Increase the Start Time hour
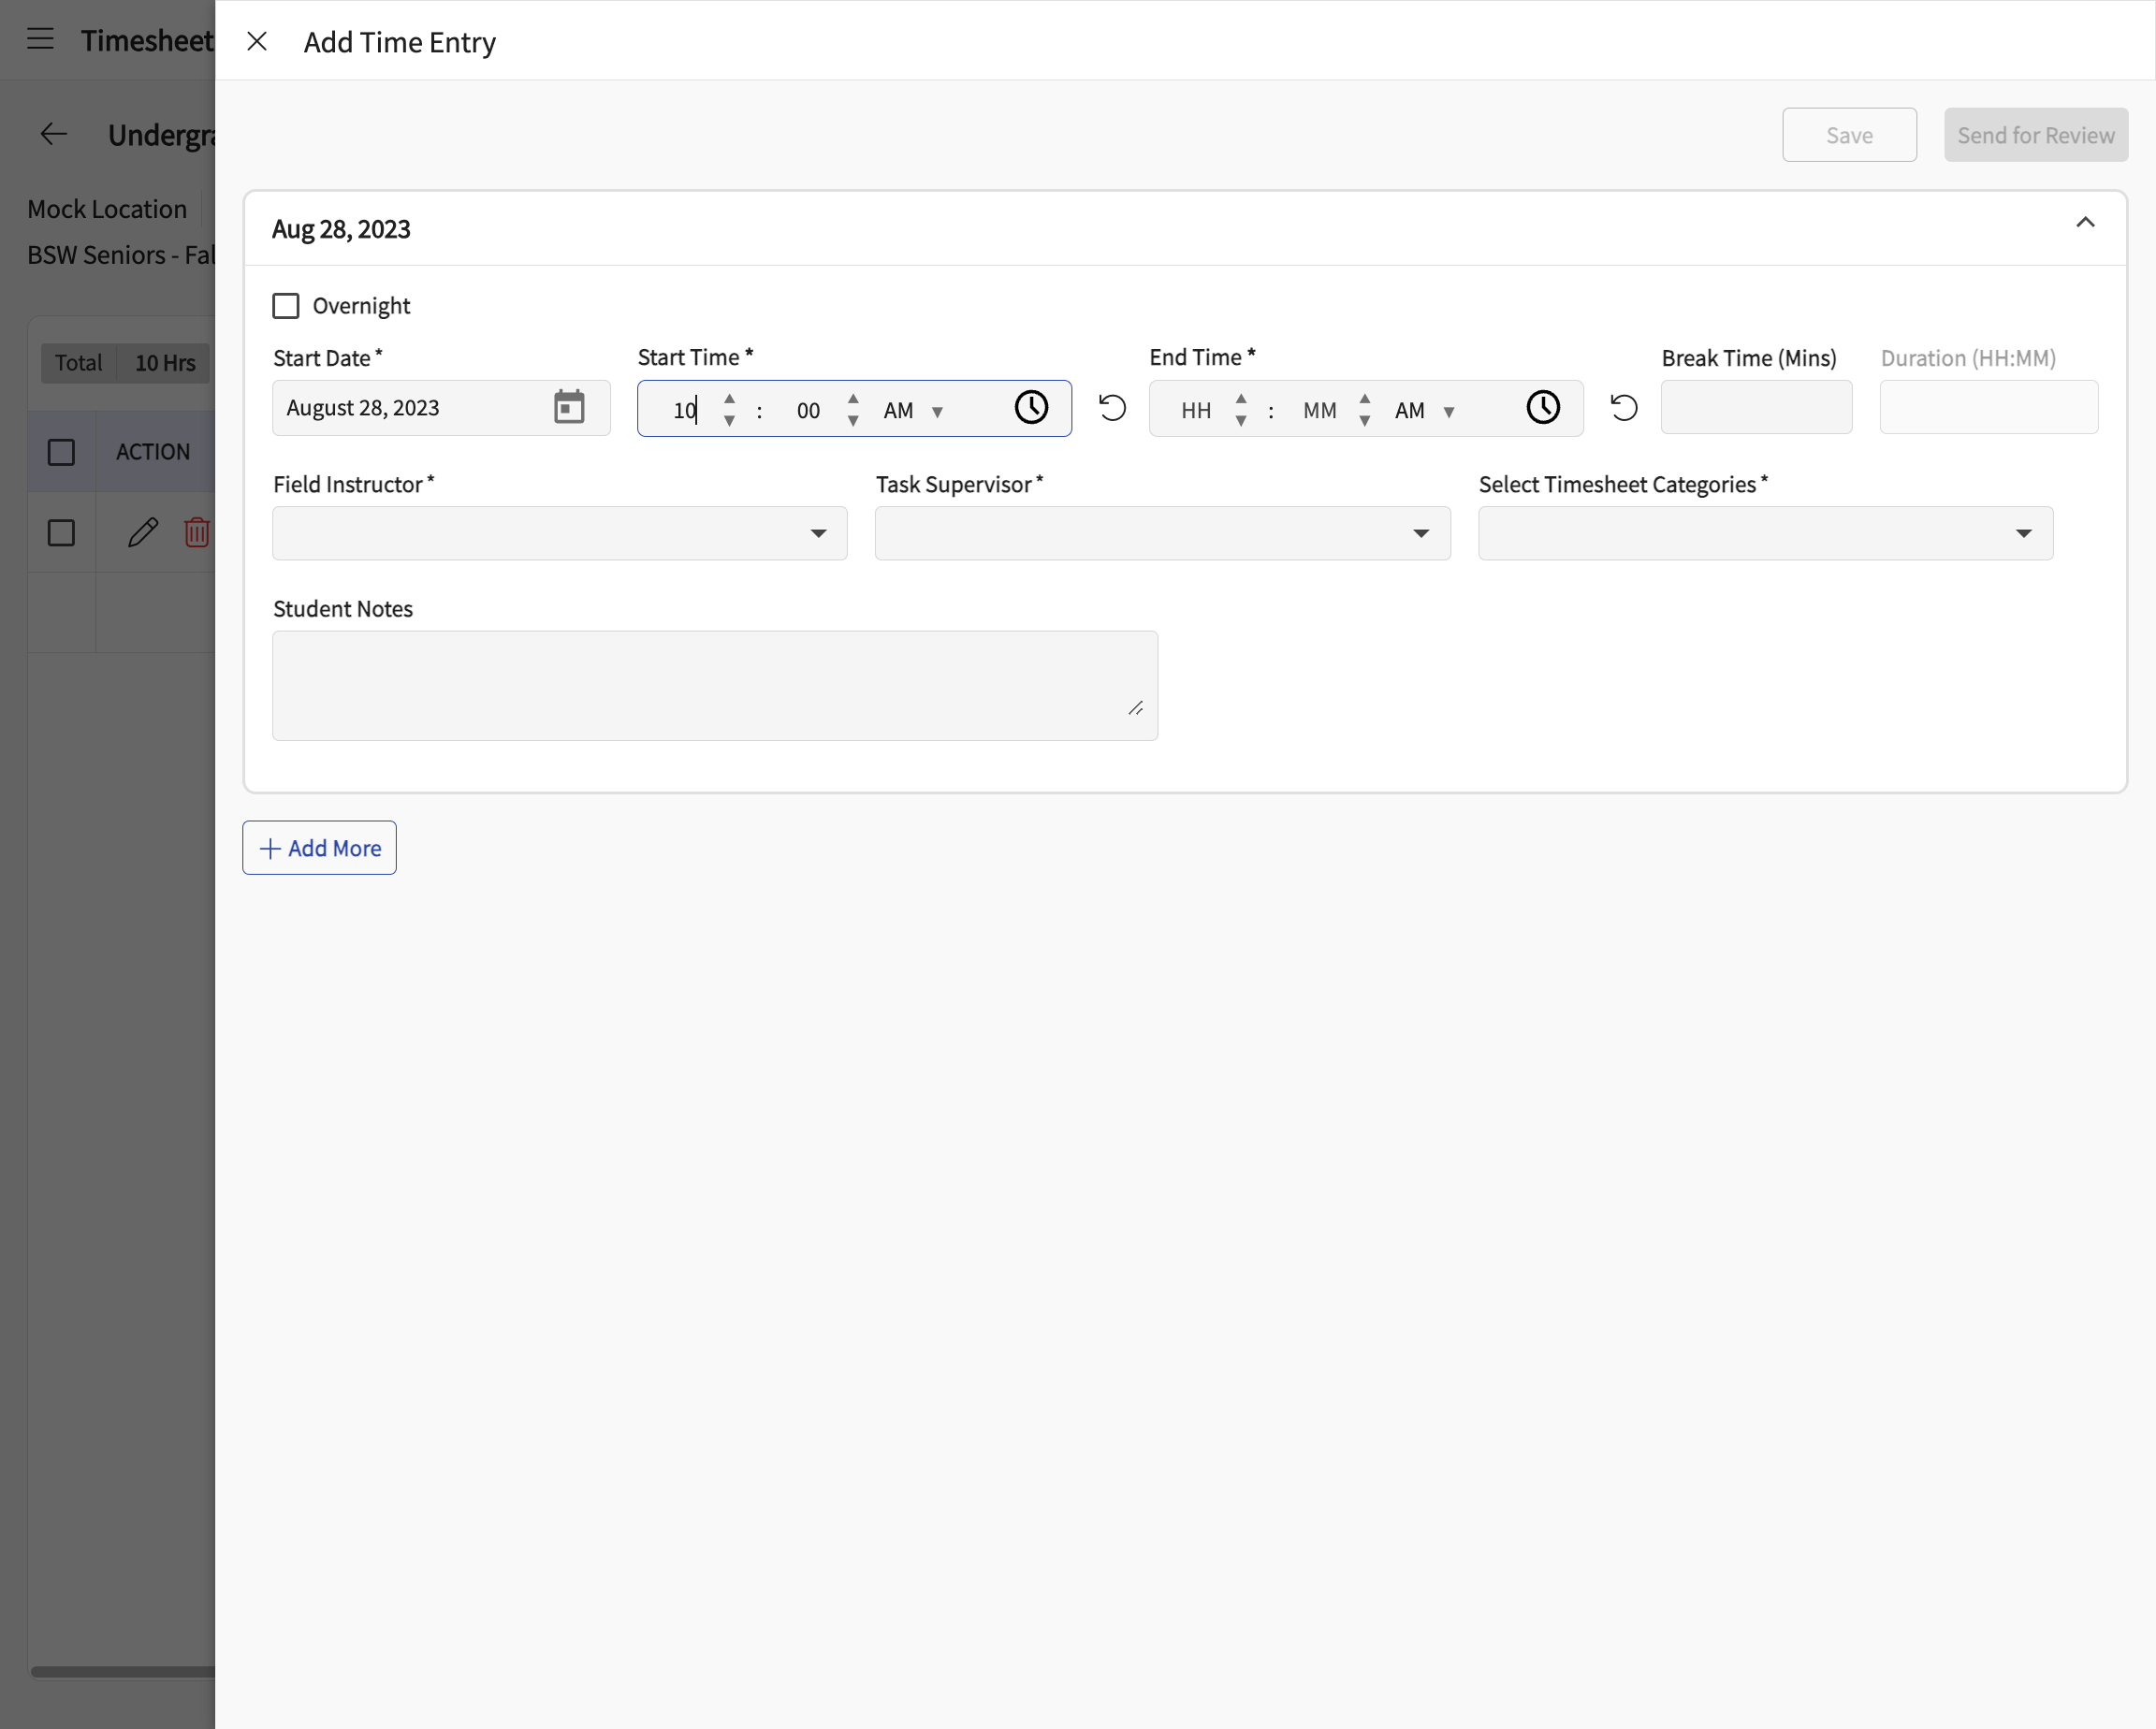Screen dimensions: 2156x1729 (729, 398)
